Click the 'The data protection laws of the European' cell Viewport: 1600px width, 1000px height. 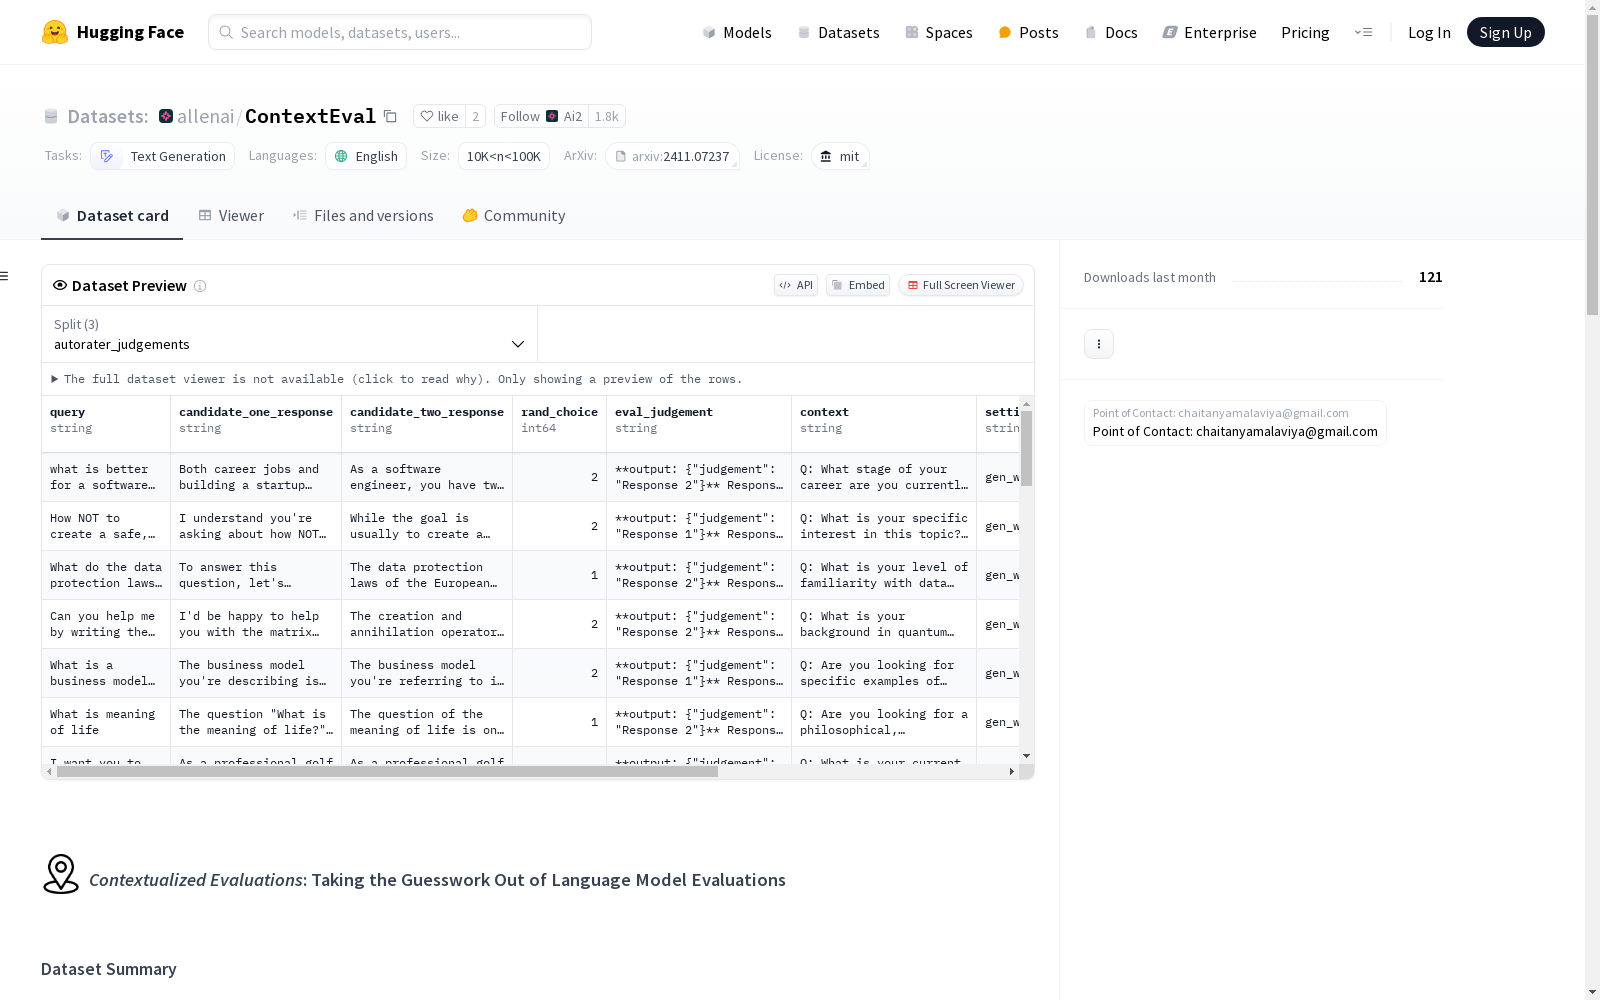point(427,575)
